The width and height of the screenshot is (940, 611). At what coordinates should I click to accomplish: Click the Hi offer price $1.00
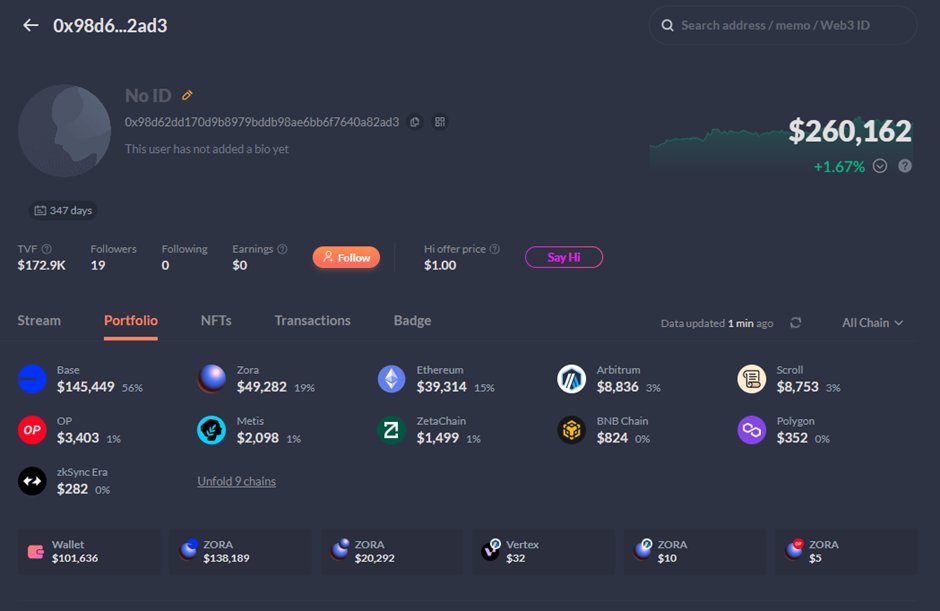[440, 265]
